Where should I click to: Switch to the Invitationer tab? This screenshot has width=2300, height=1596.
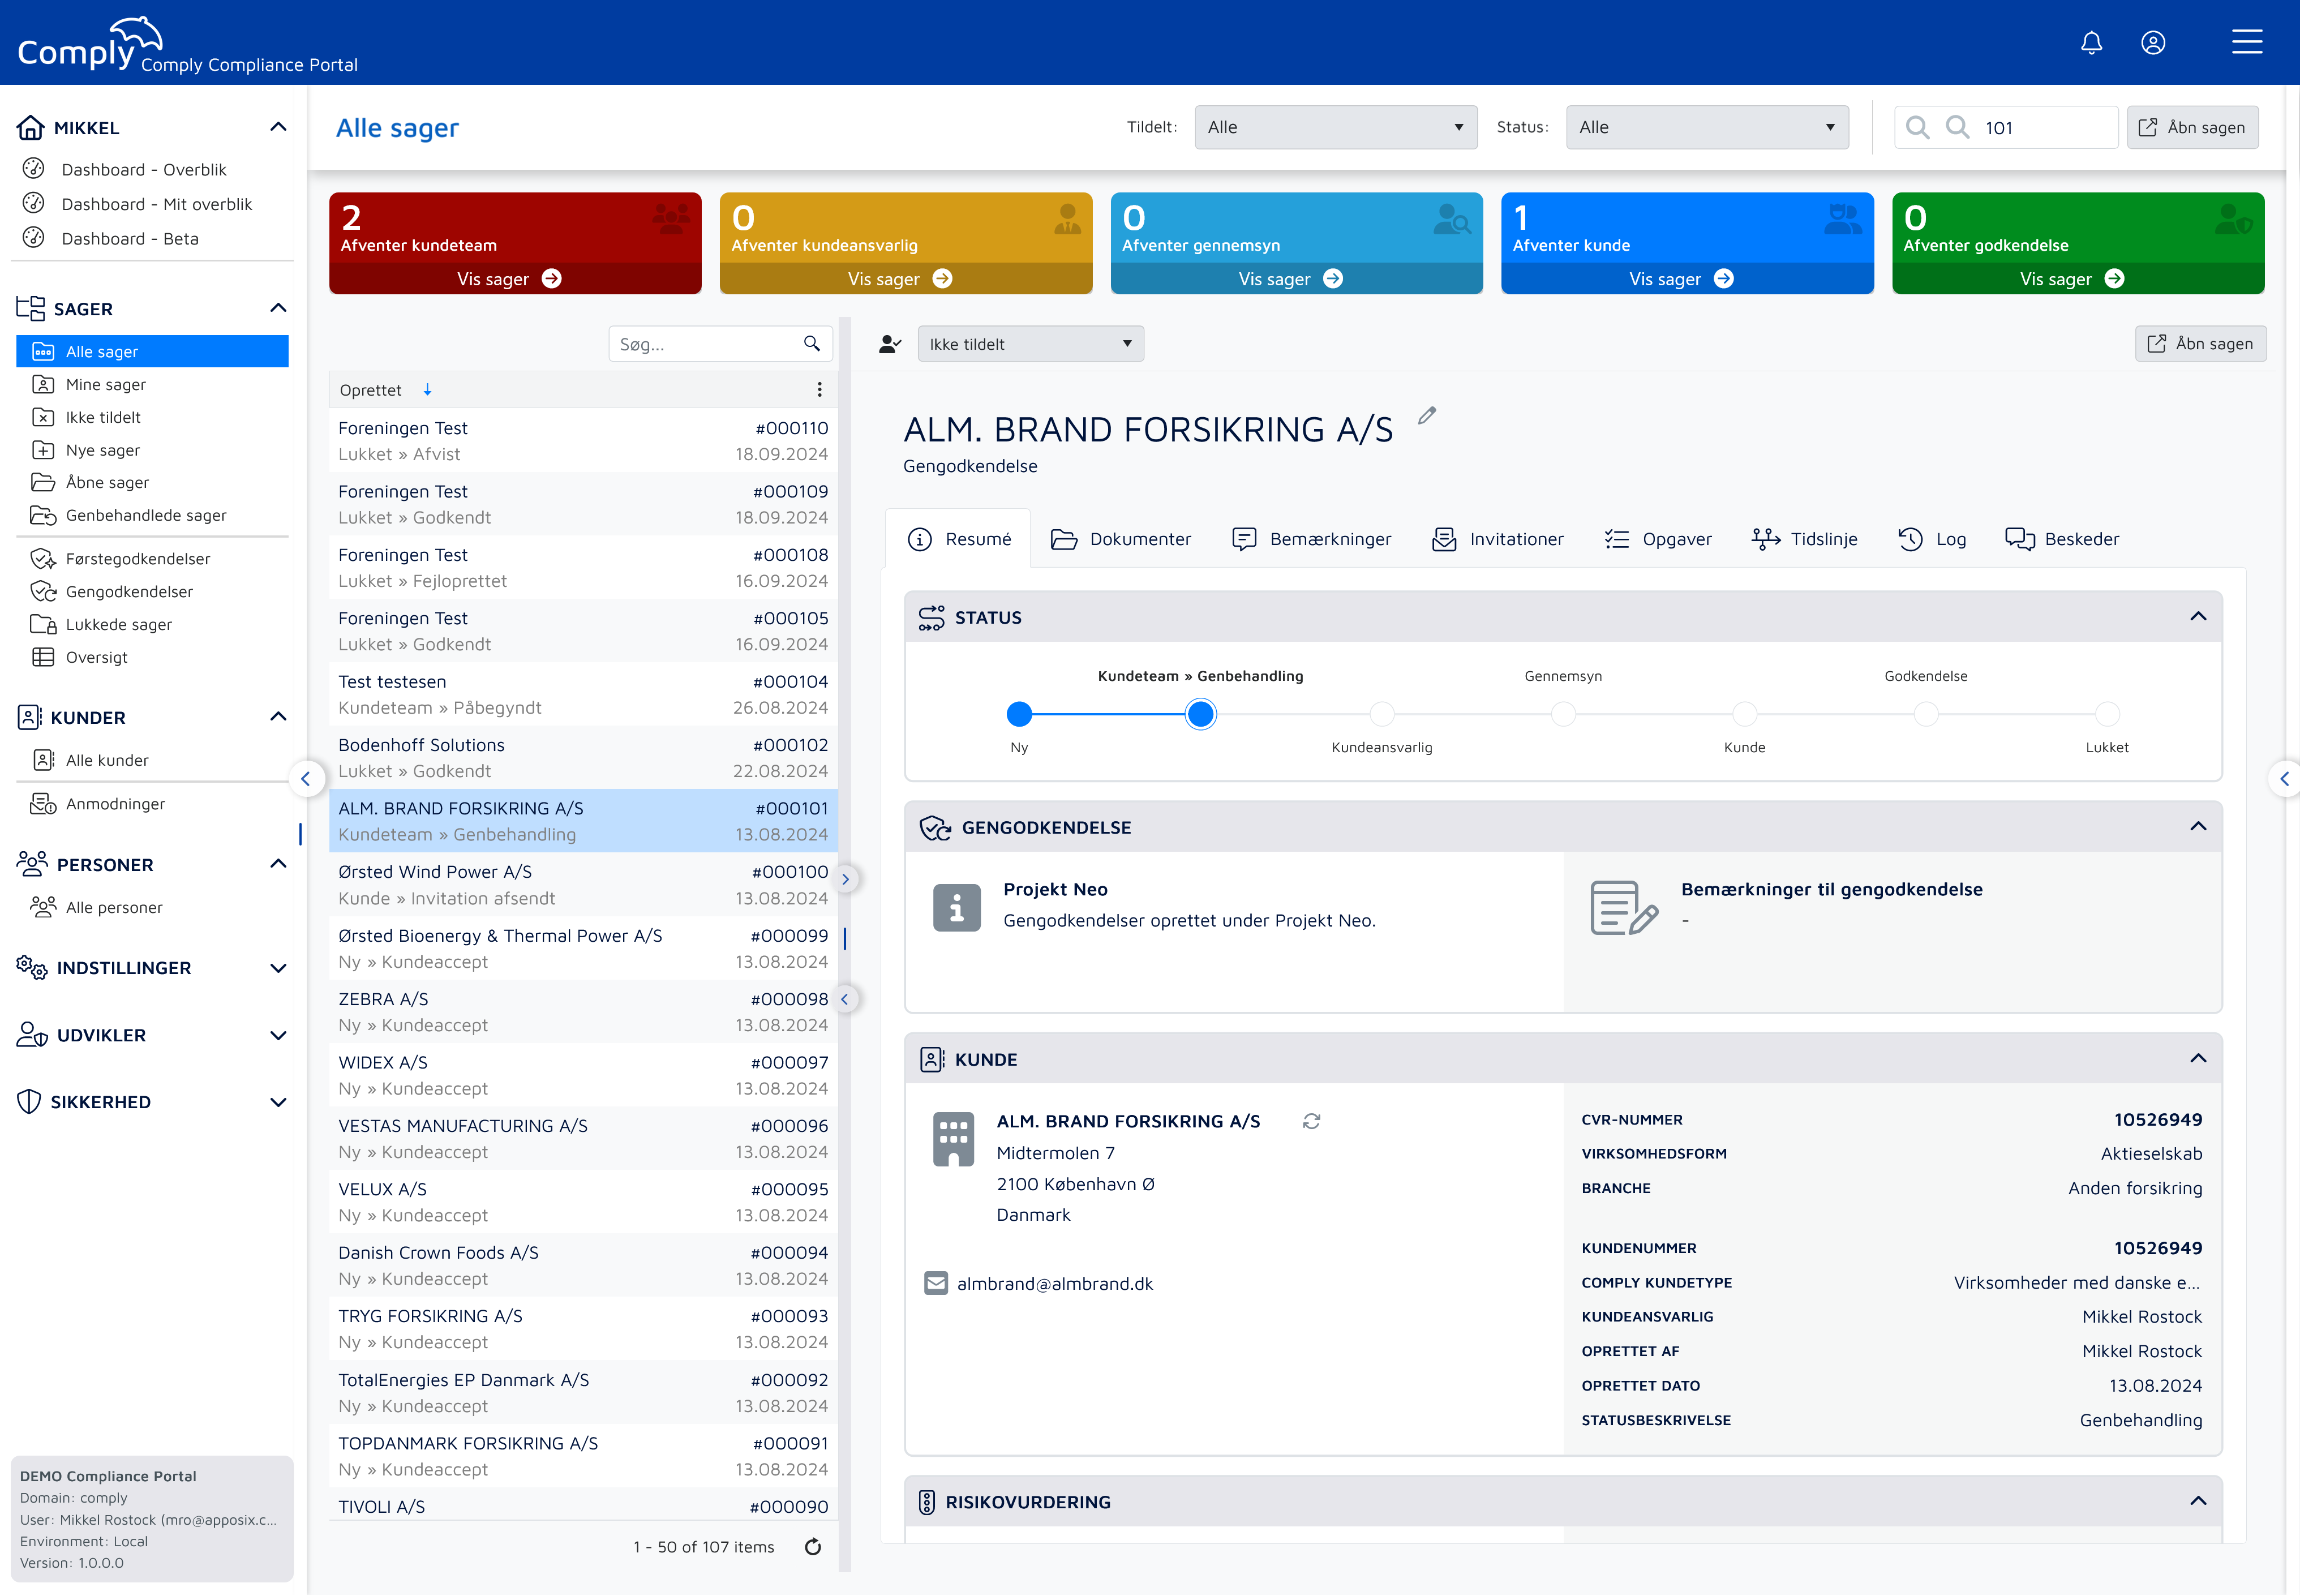point(1497,539)
